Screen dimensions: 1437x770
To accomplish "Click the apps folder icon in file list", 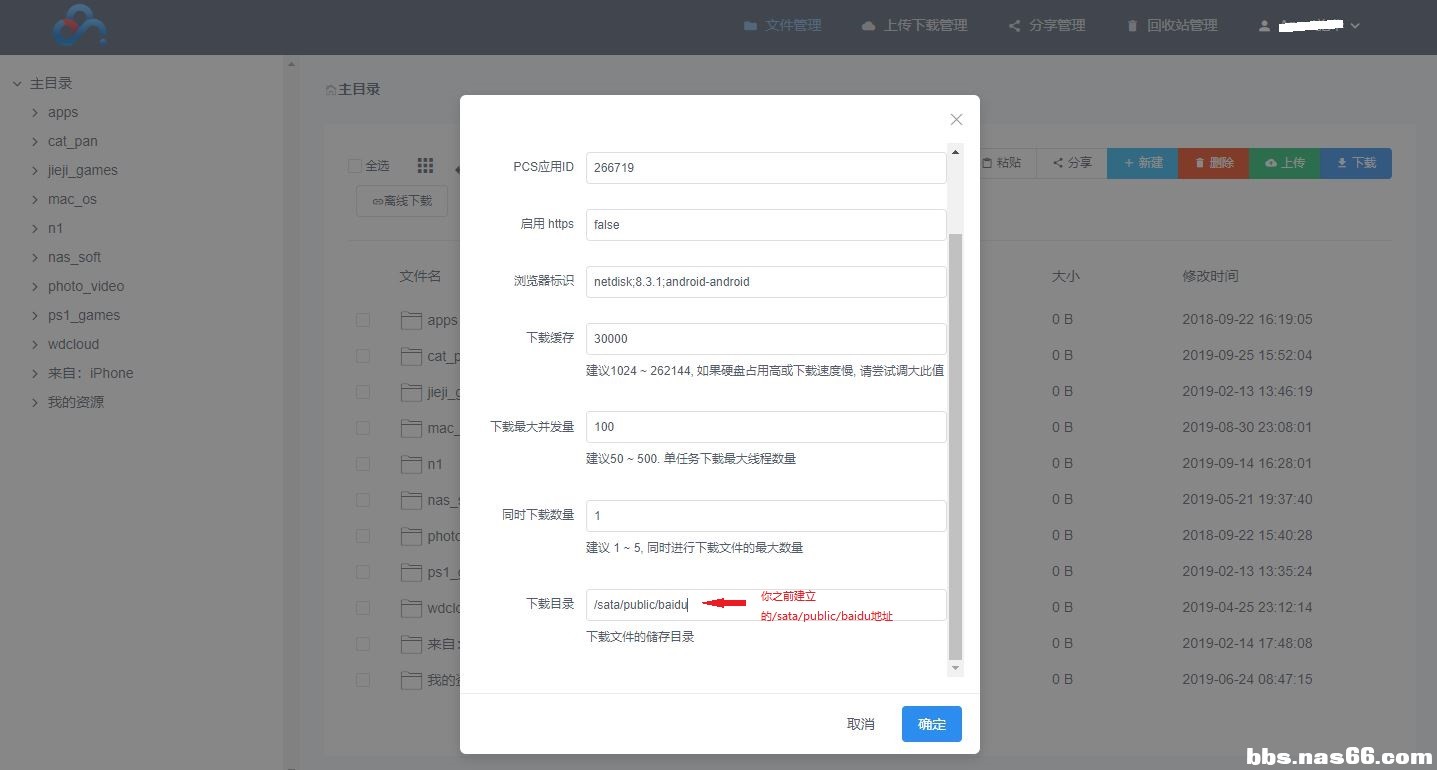I will point(411,320).
